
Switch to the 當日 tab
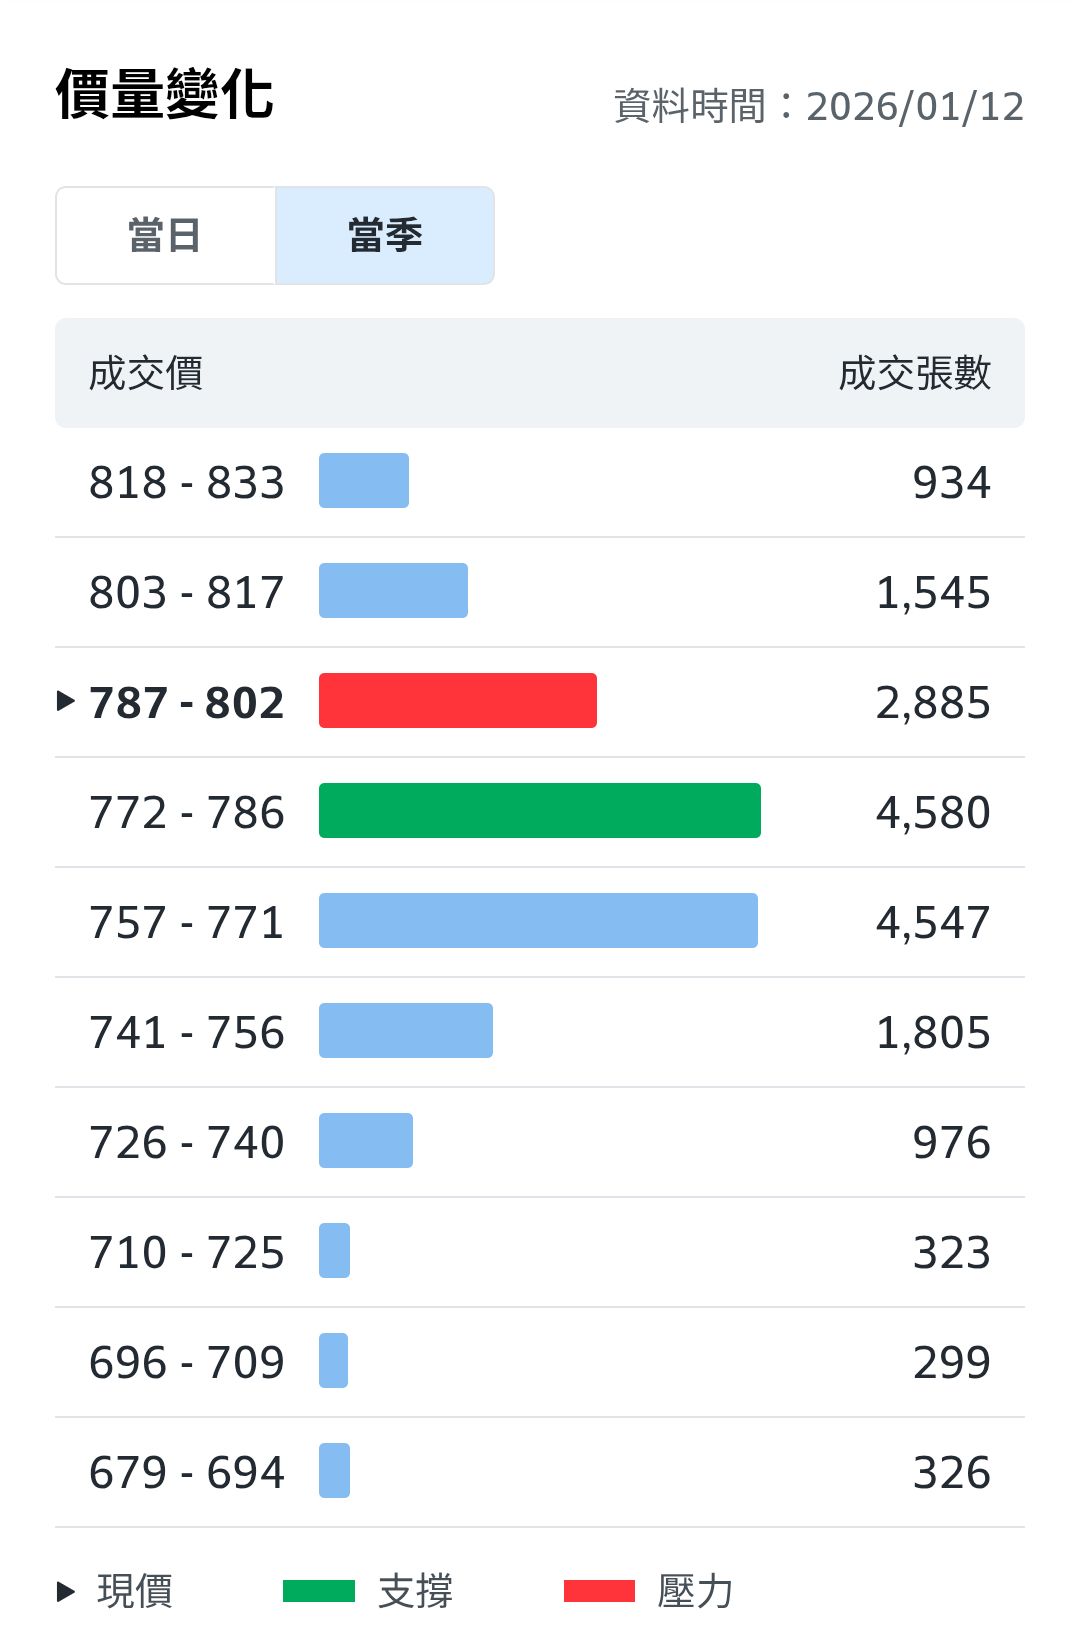pyautogui.click(x=166, y=236)
